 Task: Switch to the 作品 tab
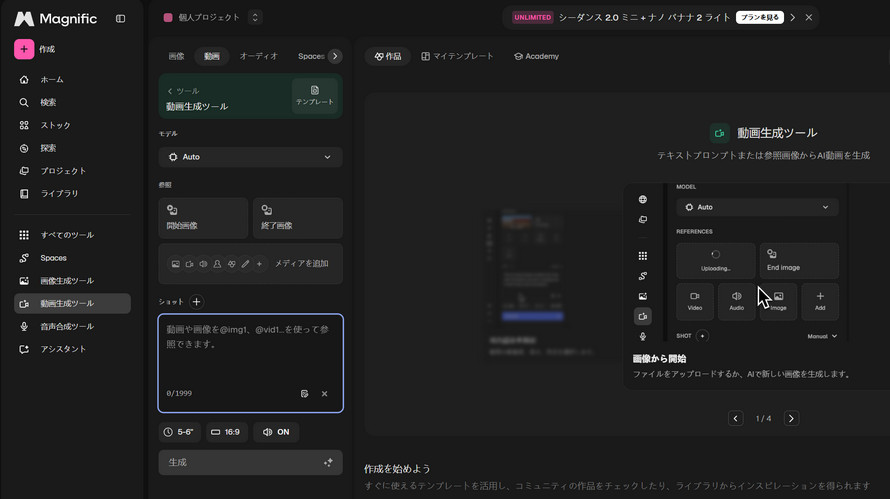pos(388,56)
